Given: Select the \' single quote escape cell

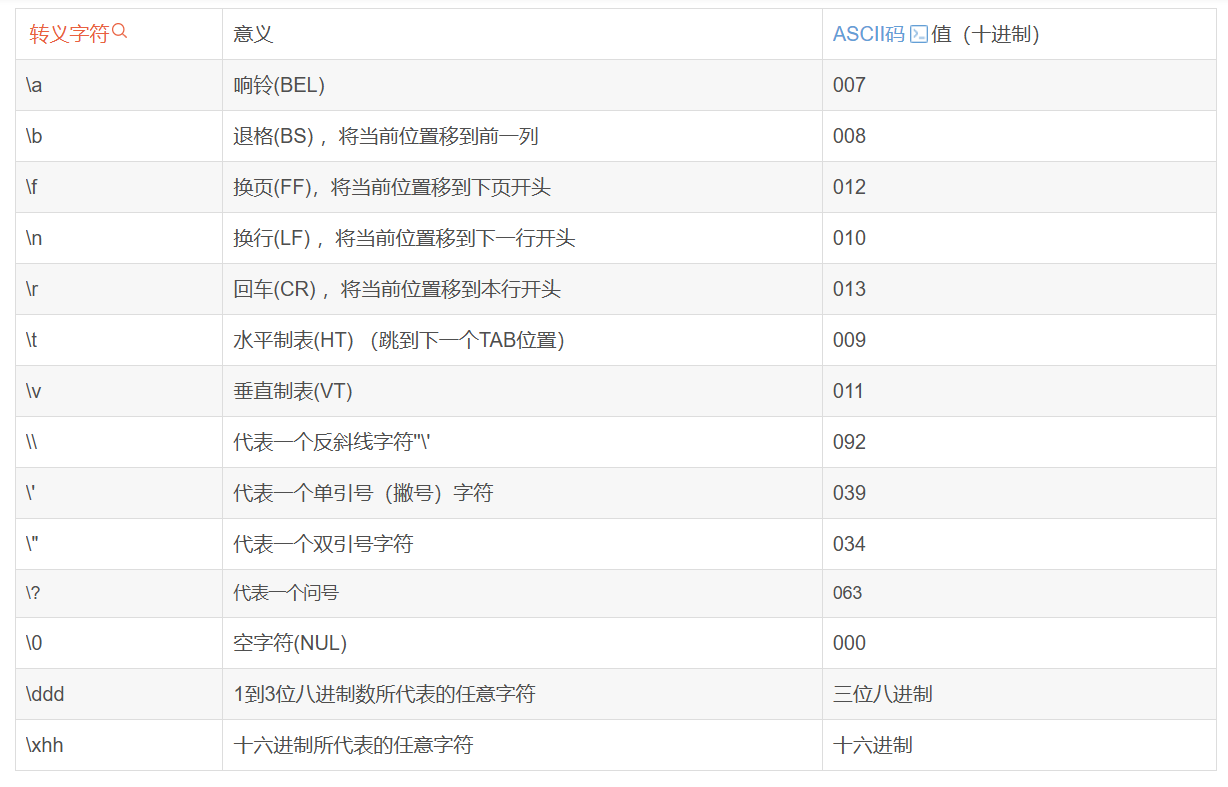Looking at the screenshot, I should click(x=119, y=493).
